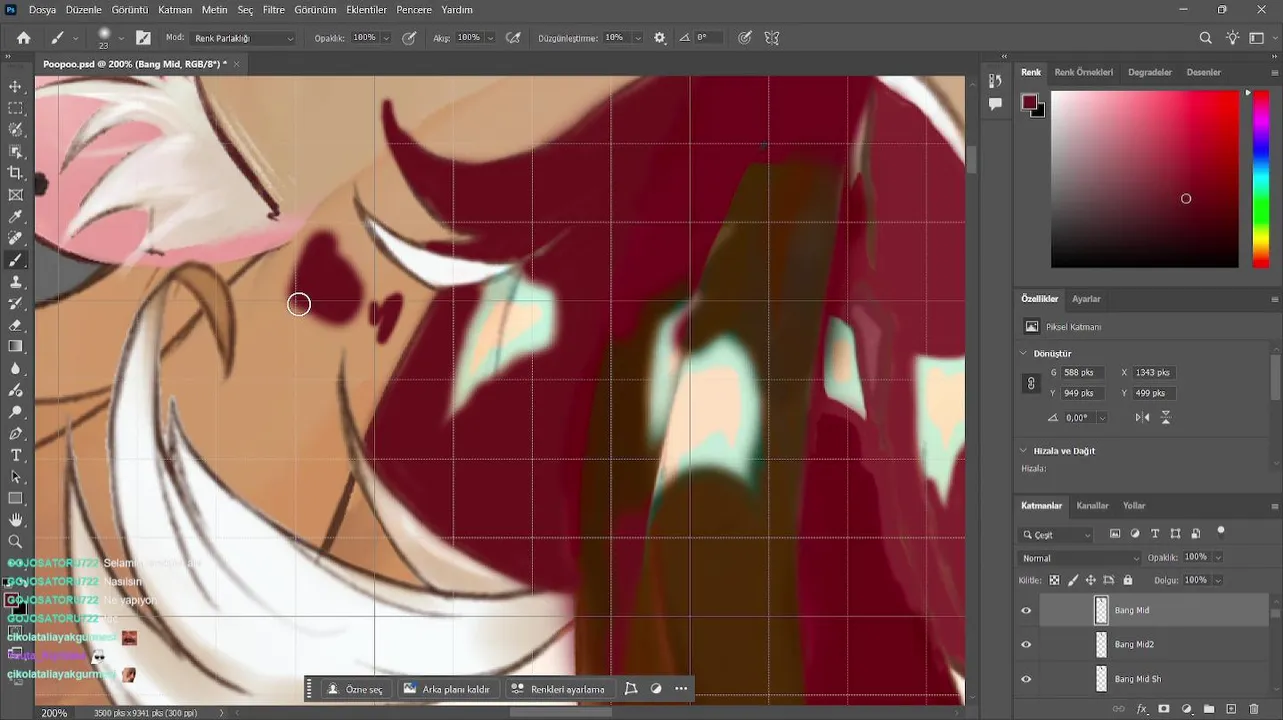The image size is (1283, 720).
Task: Hide the Bang Mid layer
Action: [1026, 610]
